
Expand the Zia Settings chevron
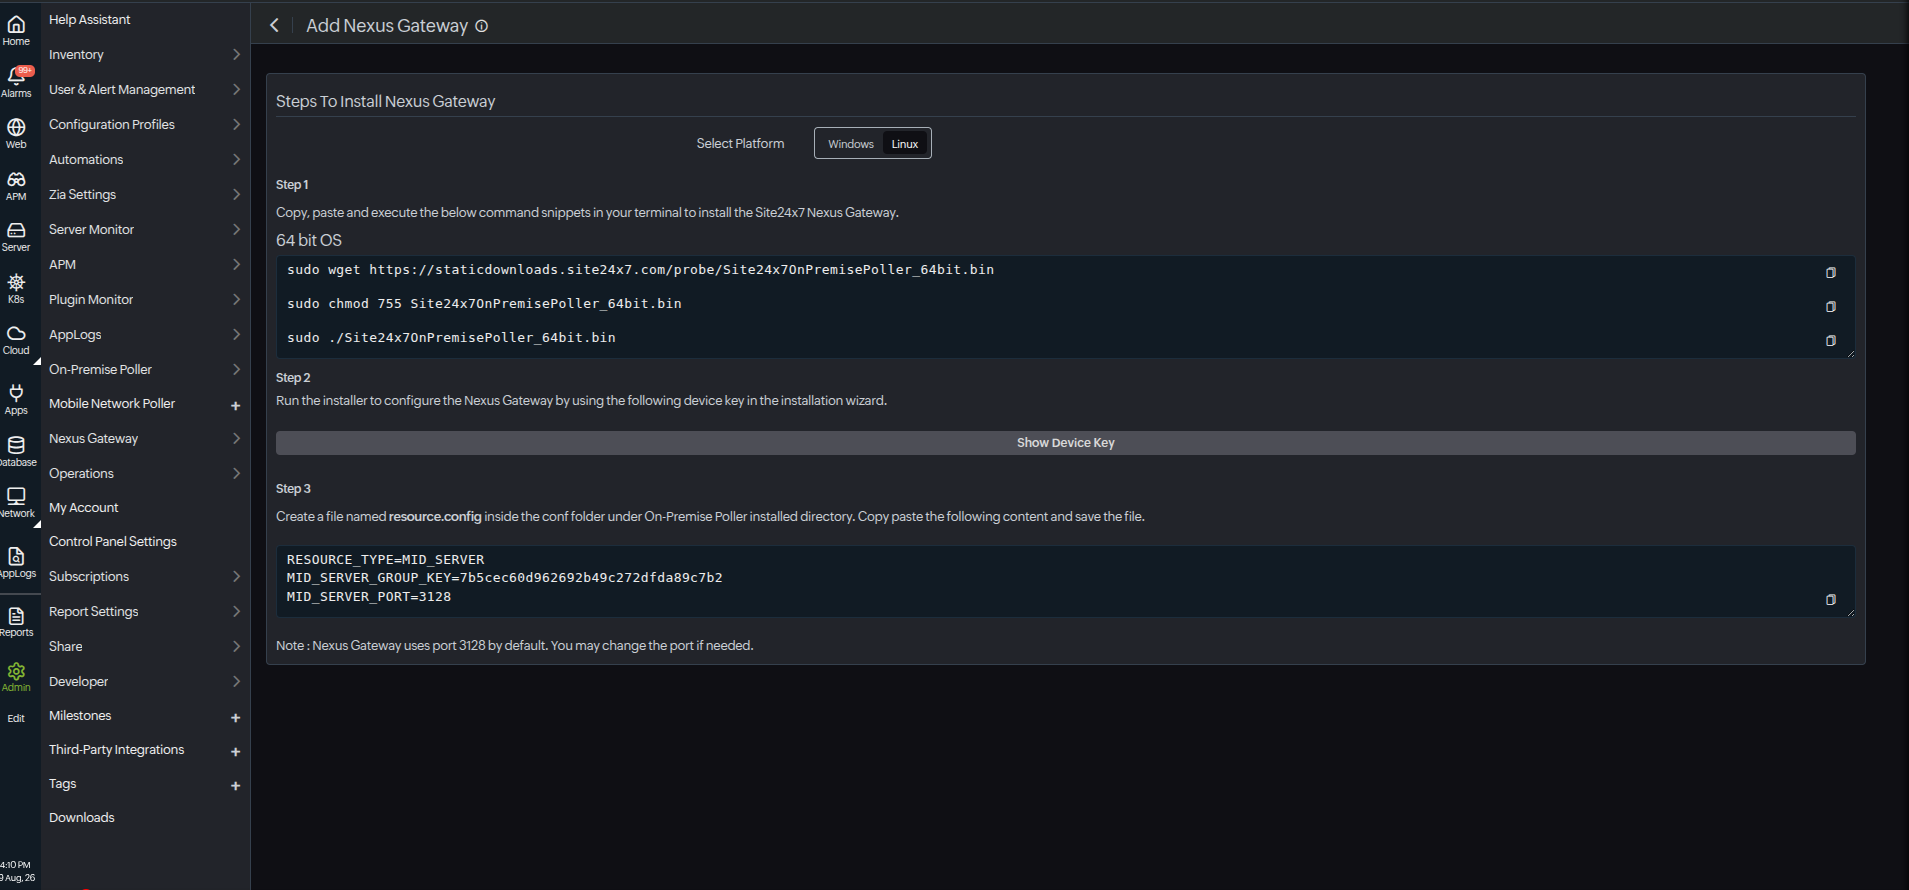(236, 194)
